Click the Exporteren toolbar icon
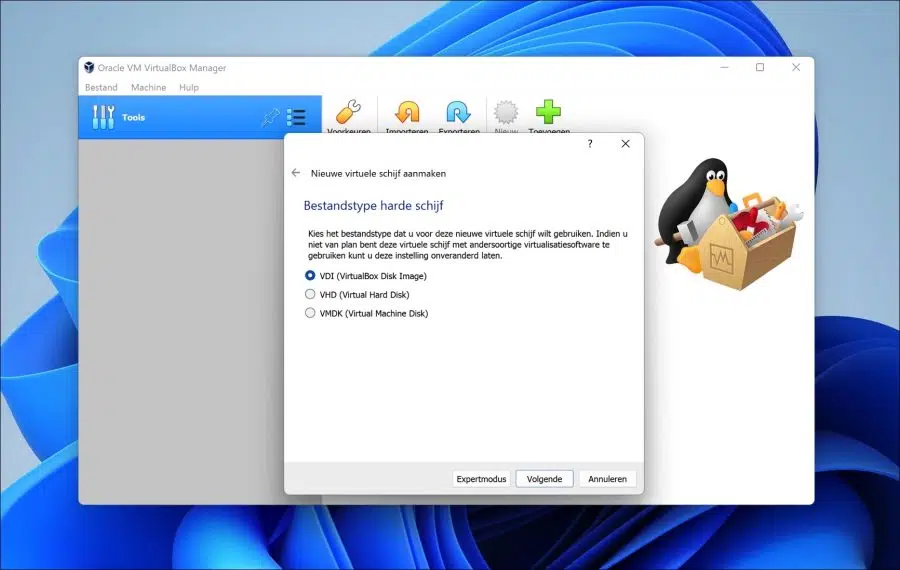This screenshot has width=900, height=570. click(x=459, y=112)
